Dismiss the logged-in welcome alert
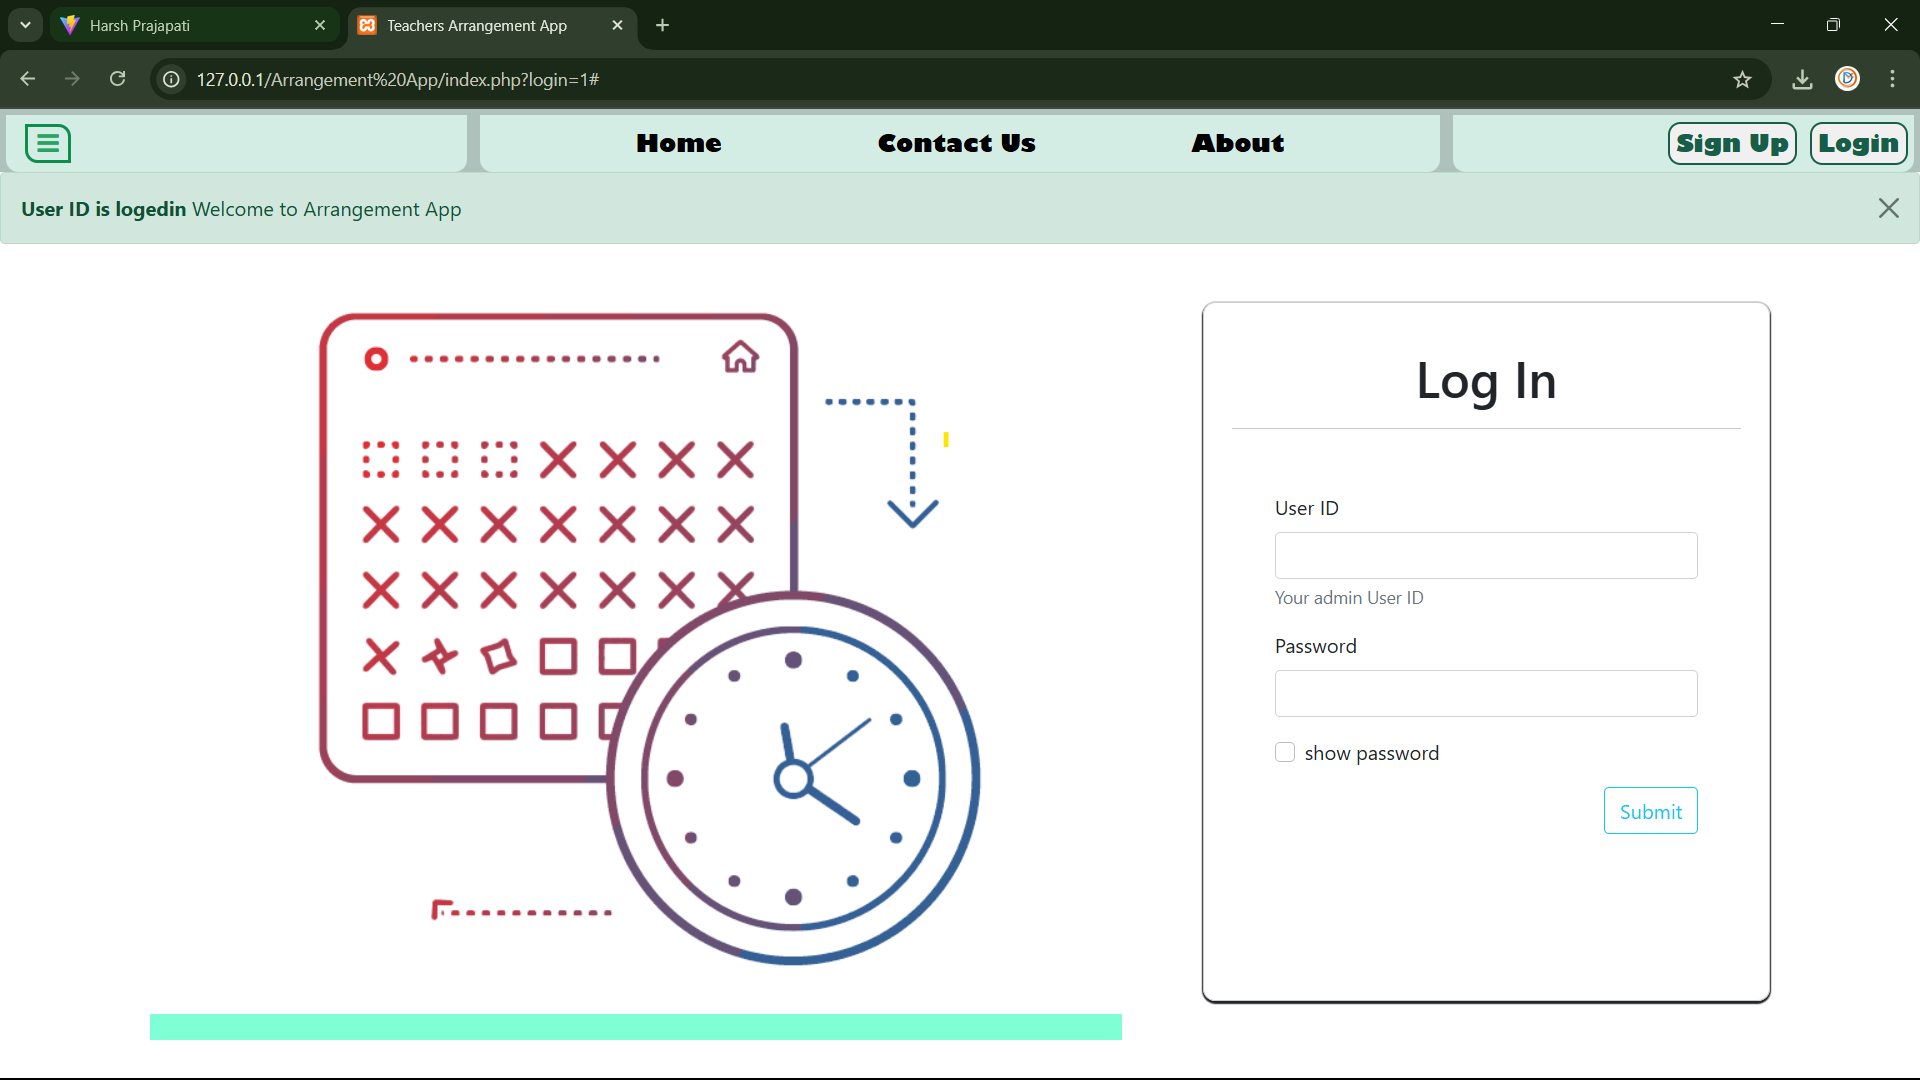Screen dimensions: 1920x1080 (1888, 208)
